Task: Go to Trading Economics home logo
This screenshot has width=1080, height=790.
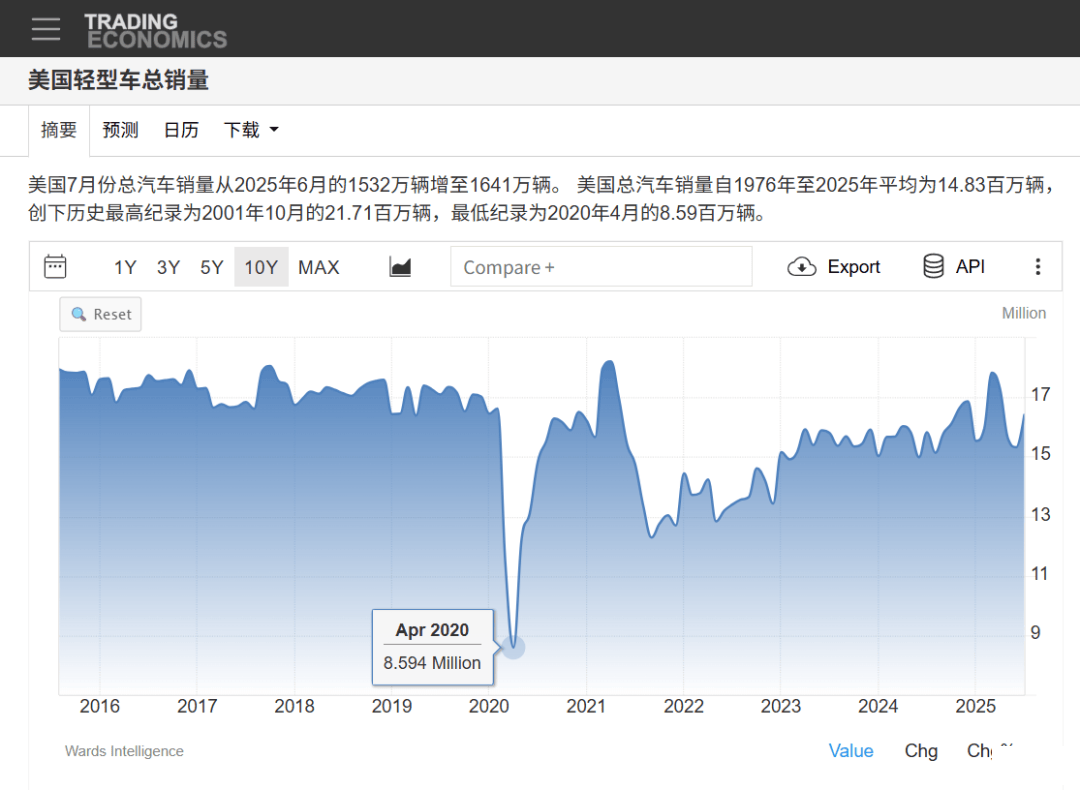Action: tap(156, 31)
